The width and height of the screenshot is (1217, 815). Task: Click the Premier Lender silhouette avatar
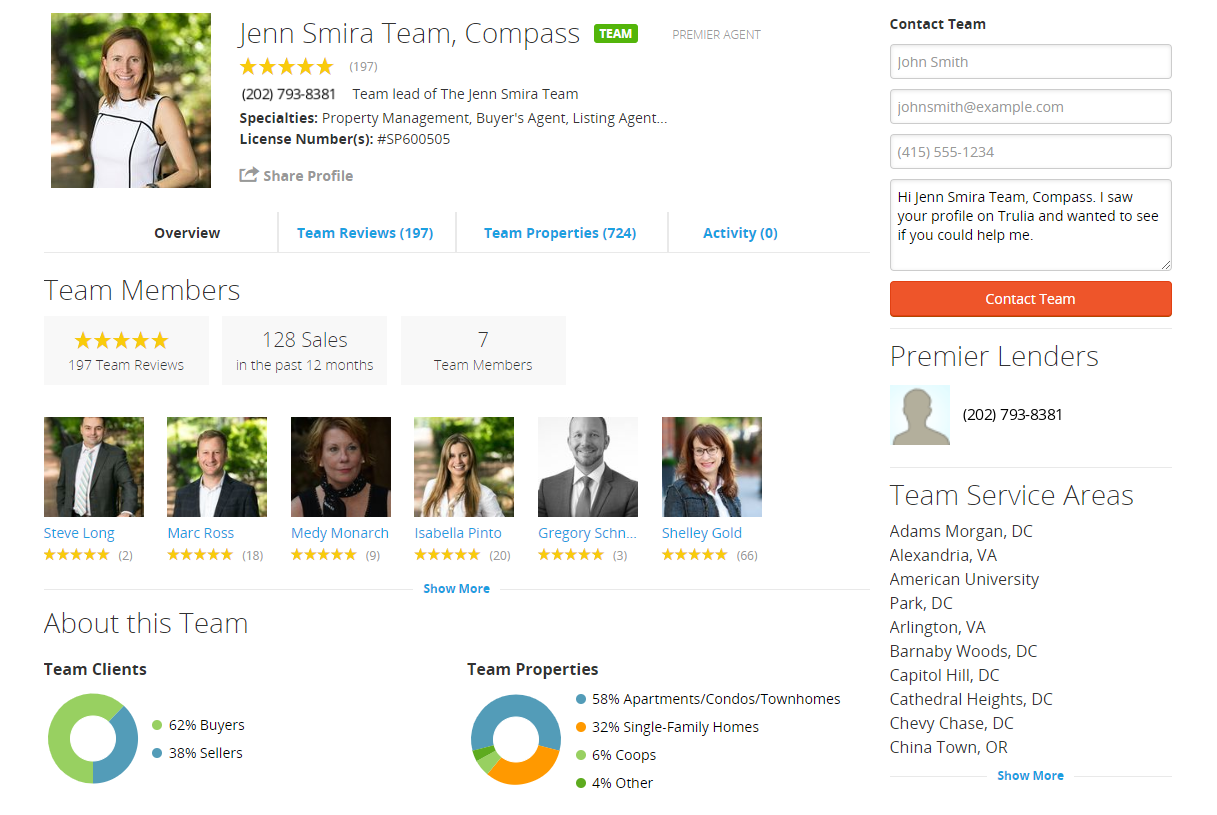[920, 415]
